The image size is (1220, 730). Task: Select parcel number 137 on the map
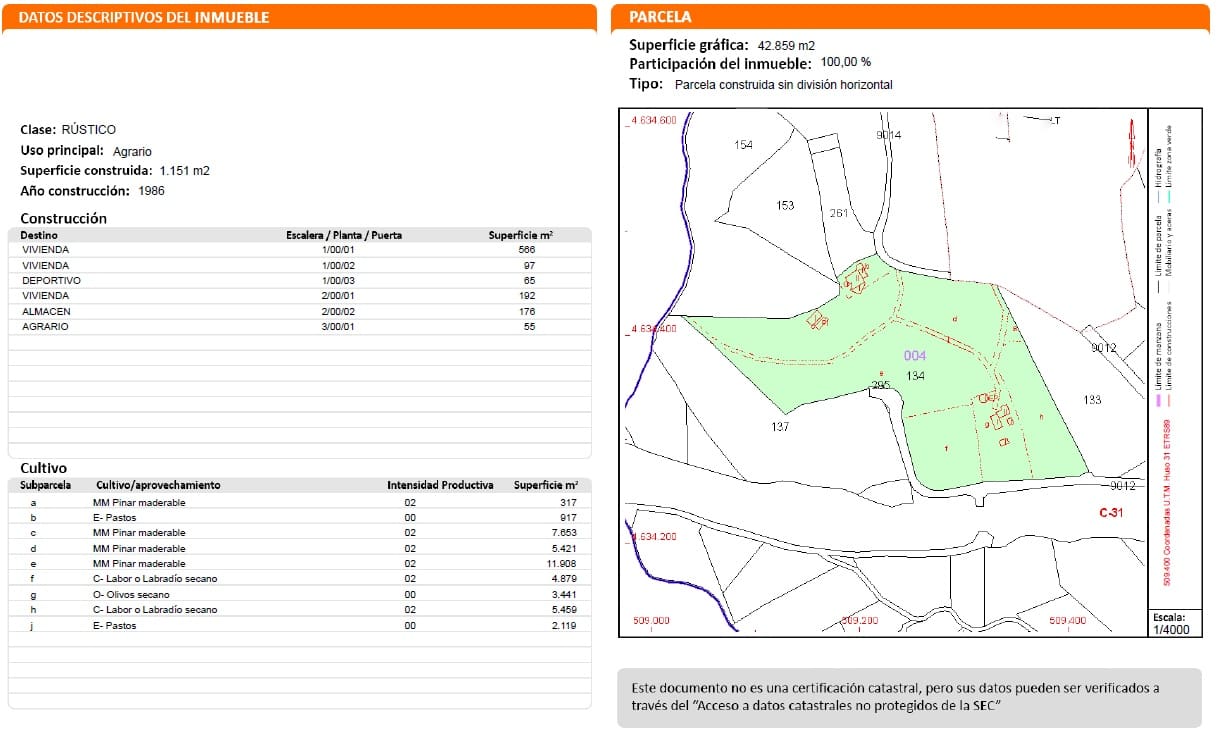[780, 427]
